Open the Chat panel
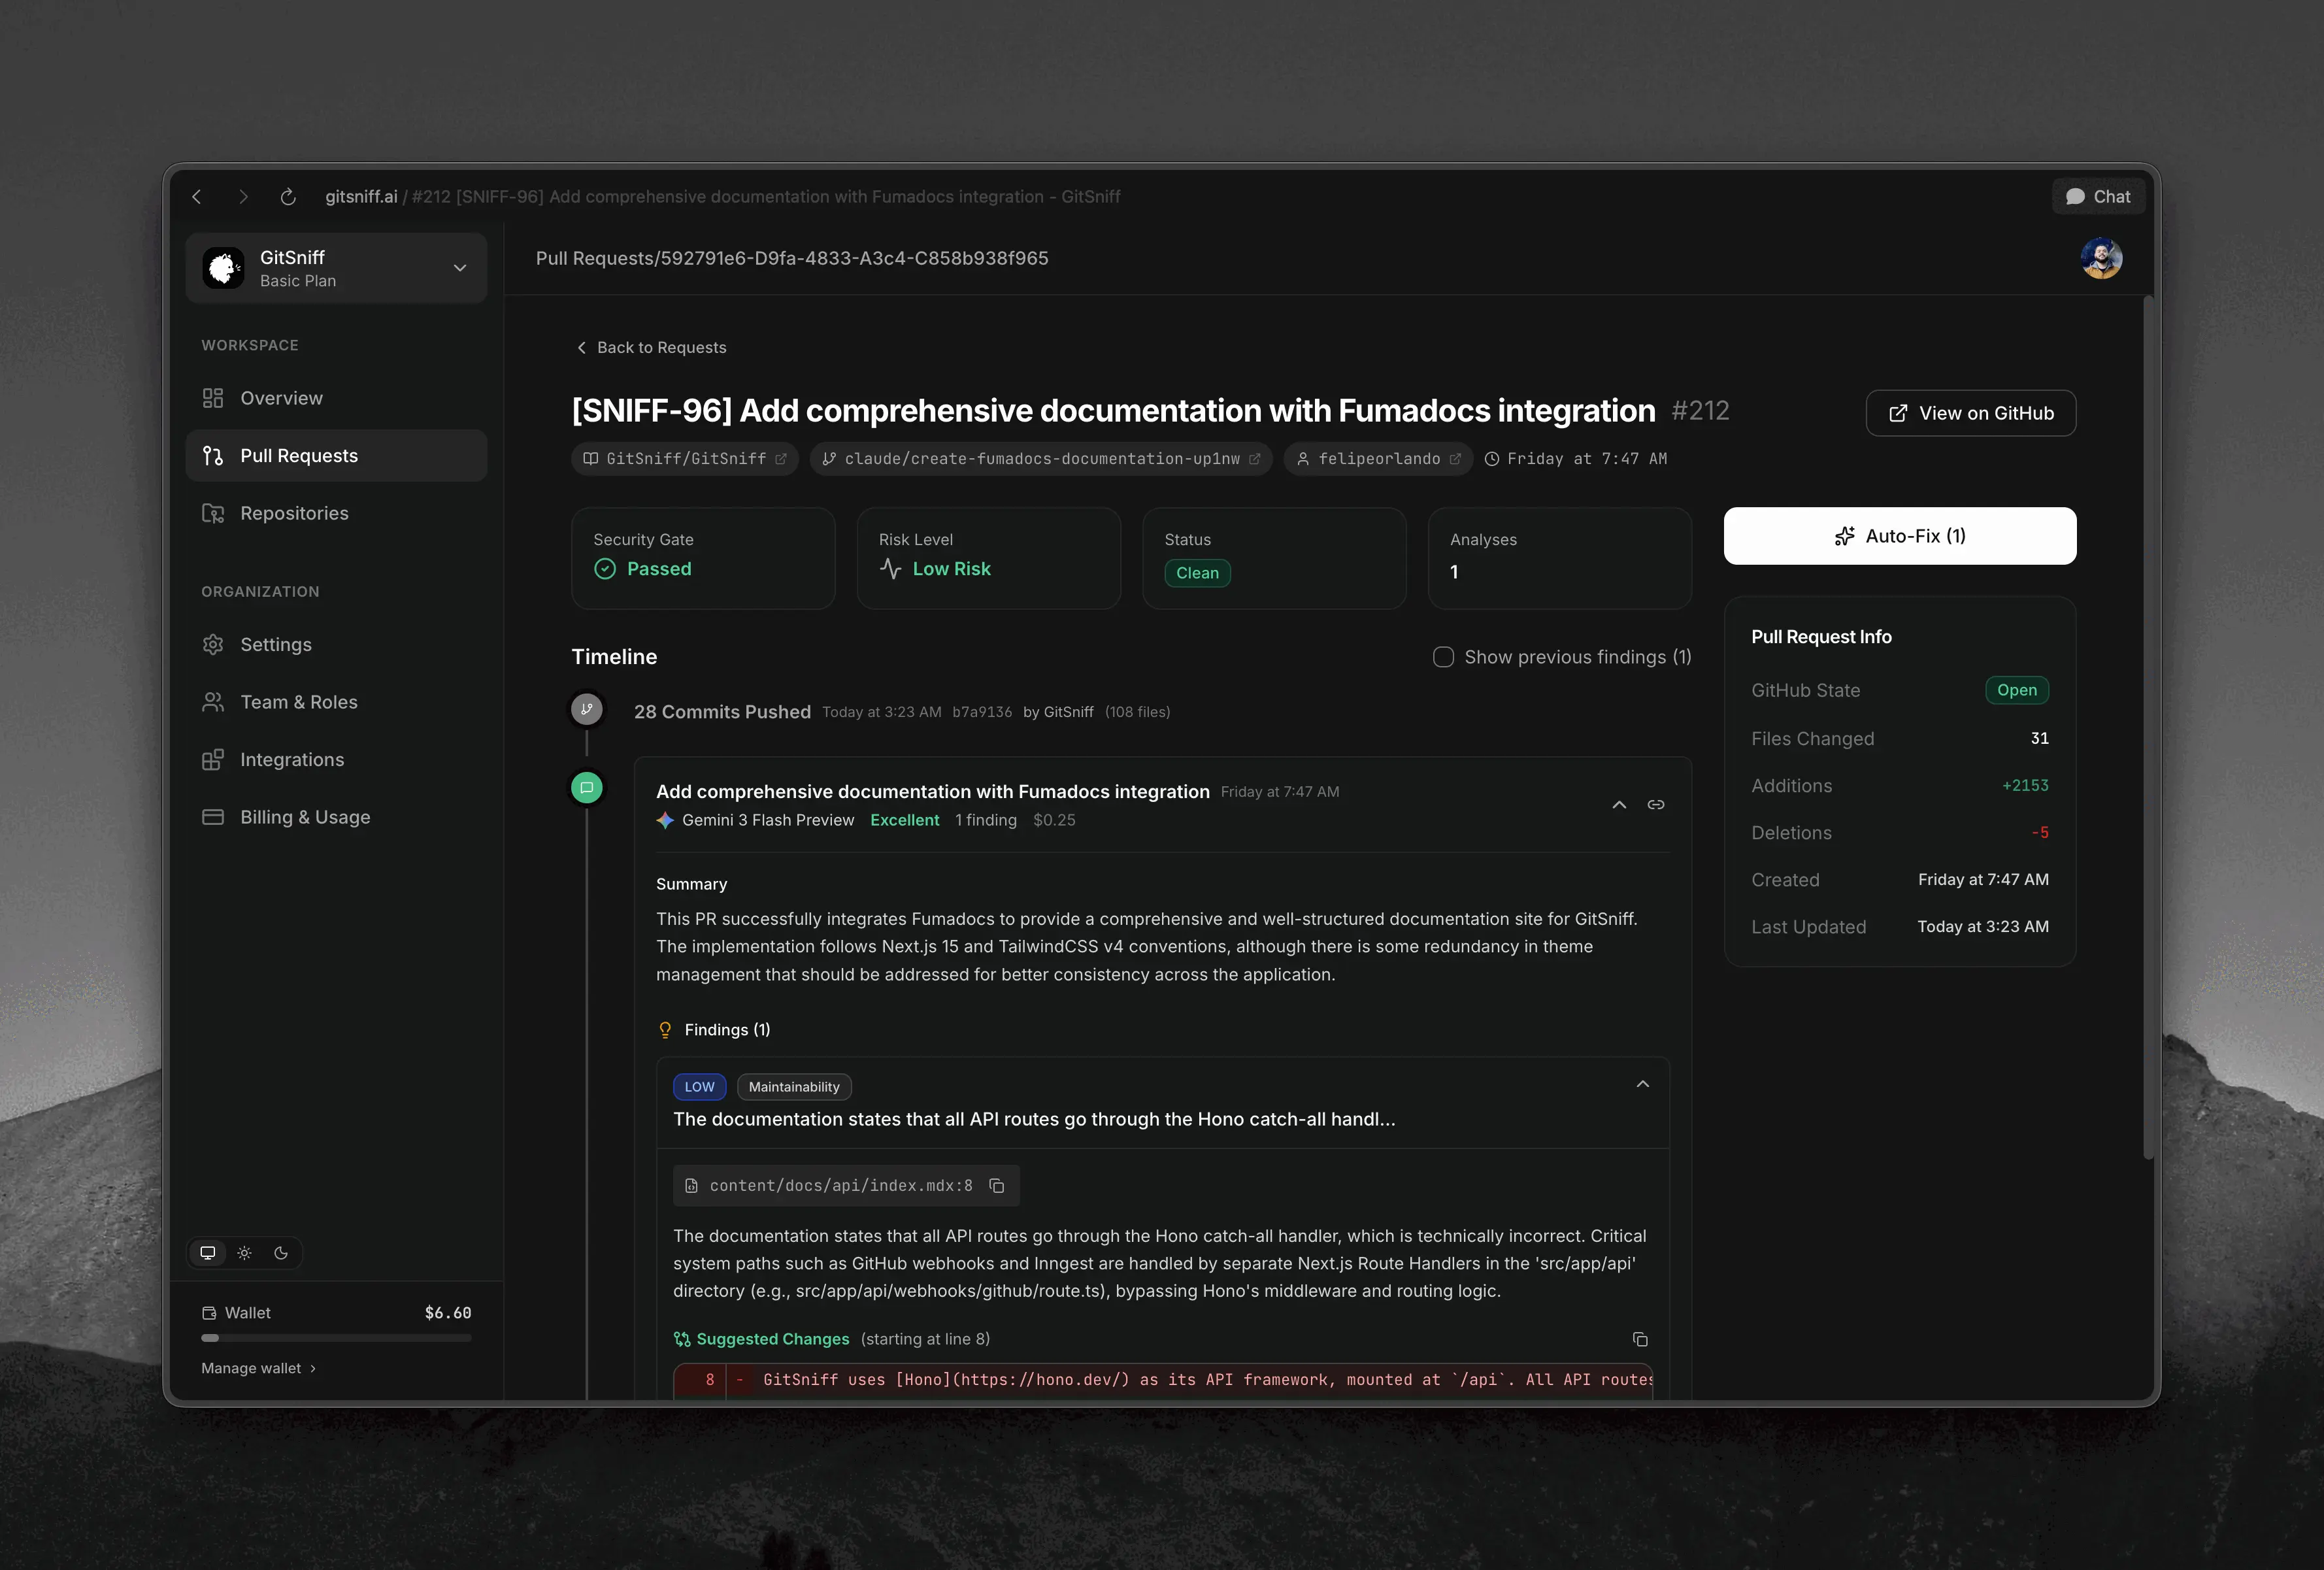 point(2097,196)
